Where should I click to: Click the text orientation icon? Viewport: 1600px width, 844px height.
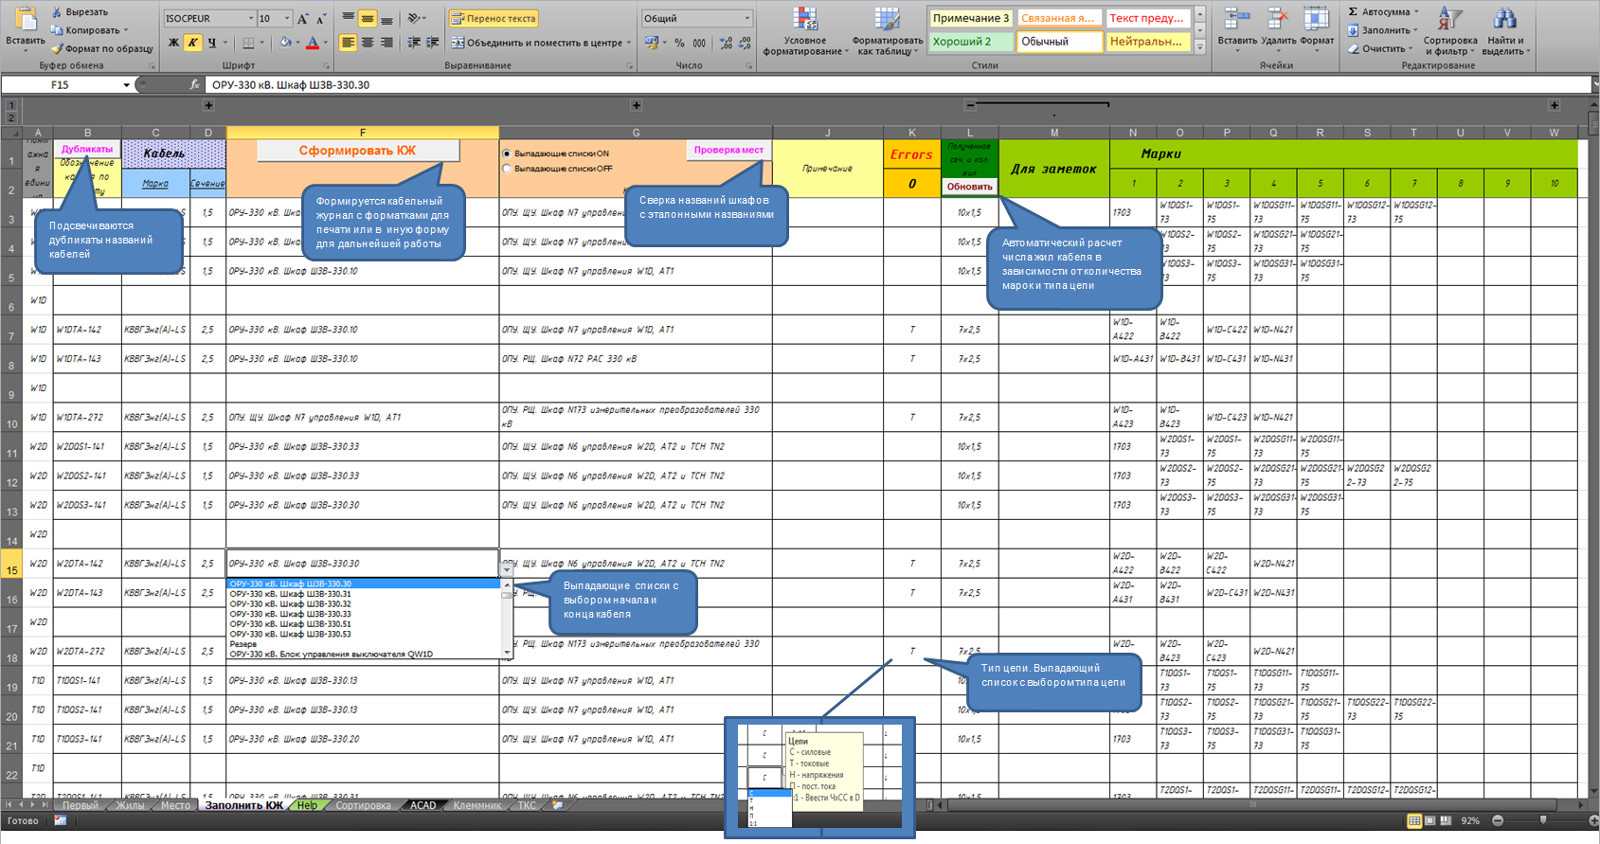[415, 18]
